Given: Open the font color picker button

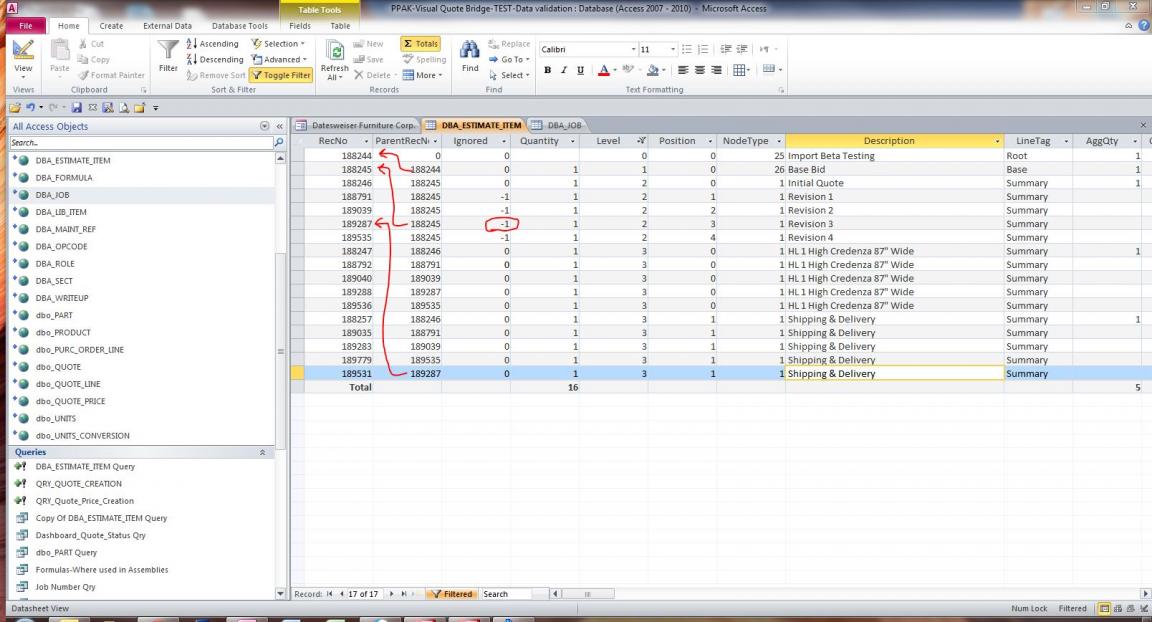Looking at the screenshot, I should (606, 70).
